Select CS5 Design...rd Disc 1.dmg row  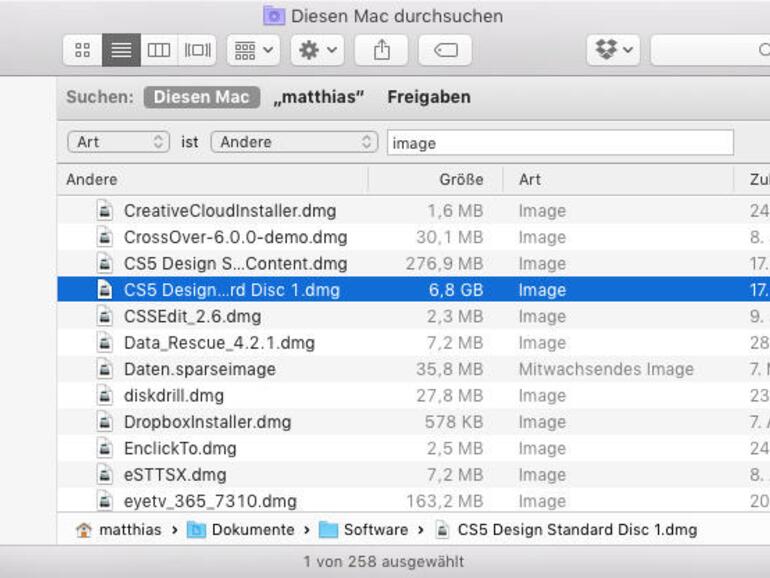(413, 290)
